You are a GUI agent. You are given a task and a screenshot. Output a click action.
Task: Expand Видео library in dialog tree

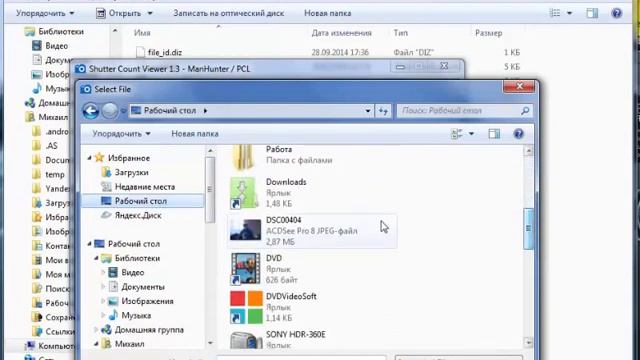click(x=103, y=273)
